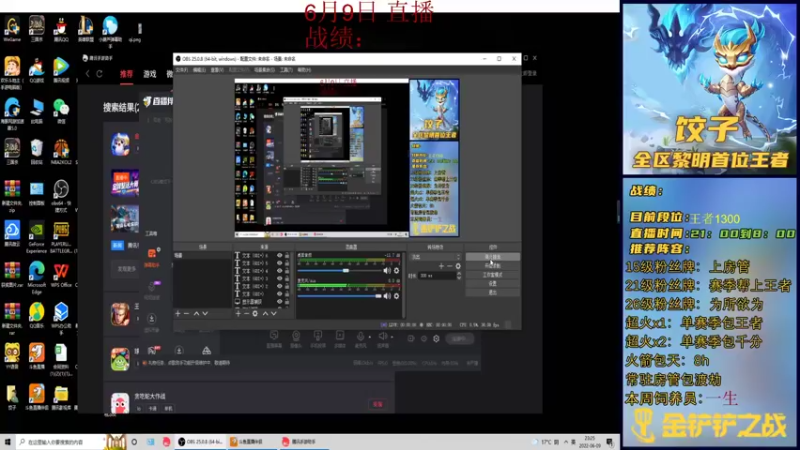Viewport: 800px width, 450px height.
Task: Open the OBS 查看 menu
Action: click(x=217, y=70)
